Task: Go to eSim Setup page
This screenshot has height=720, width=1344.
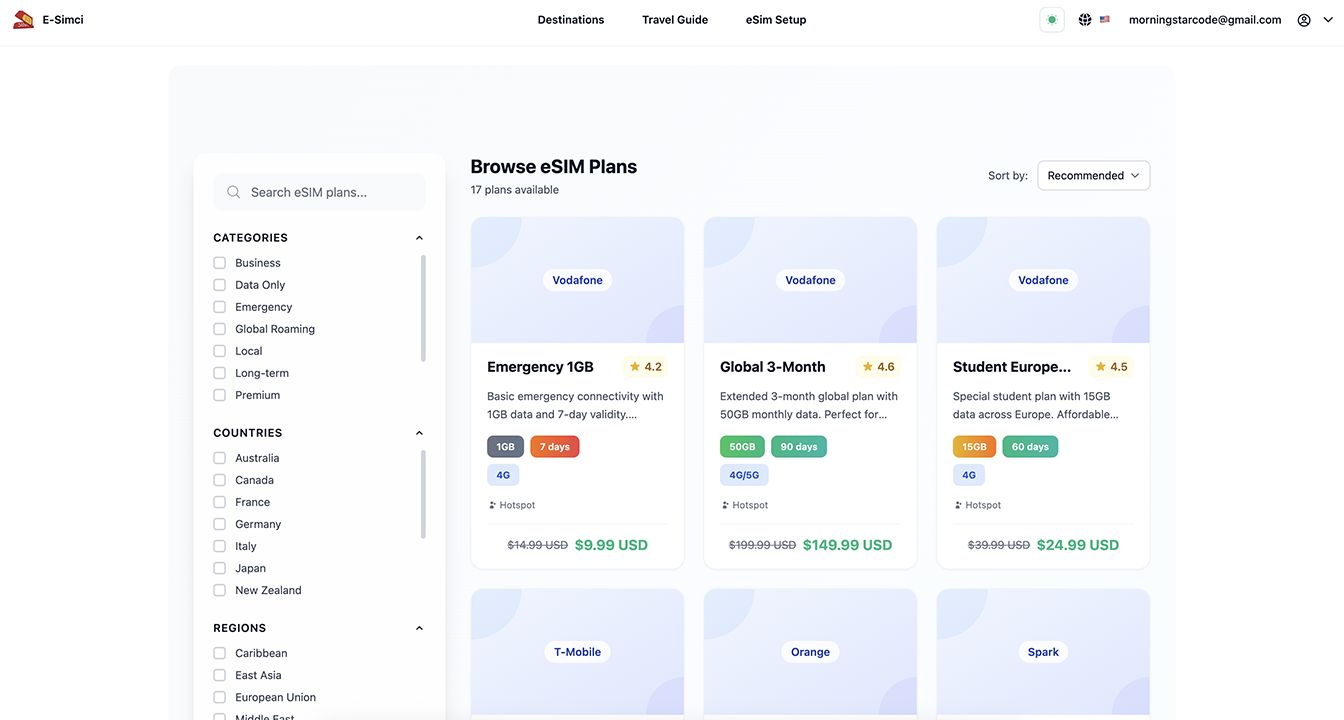Action: tap(776, 20)
